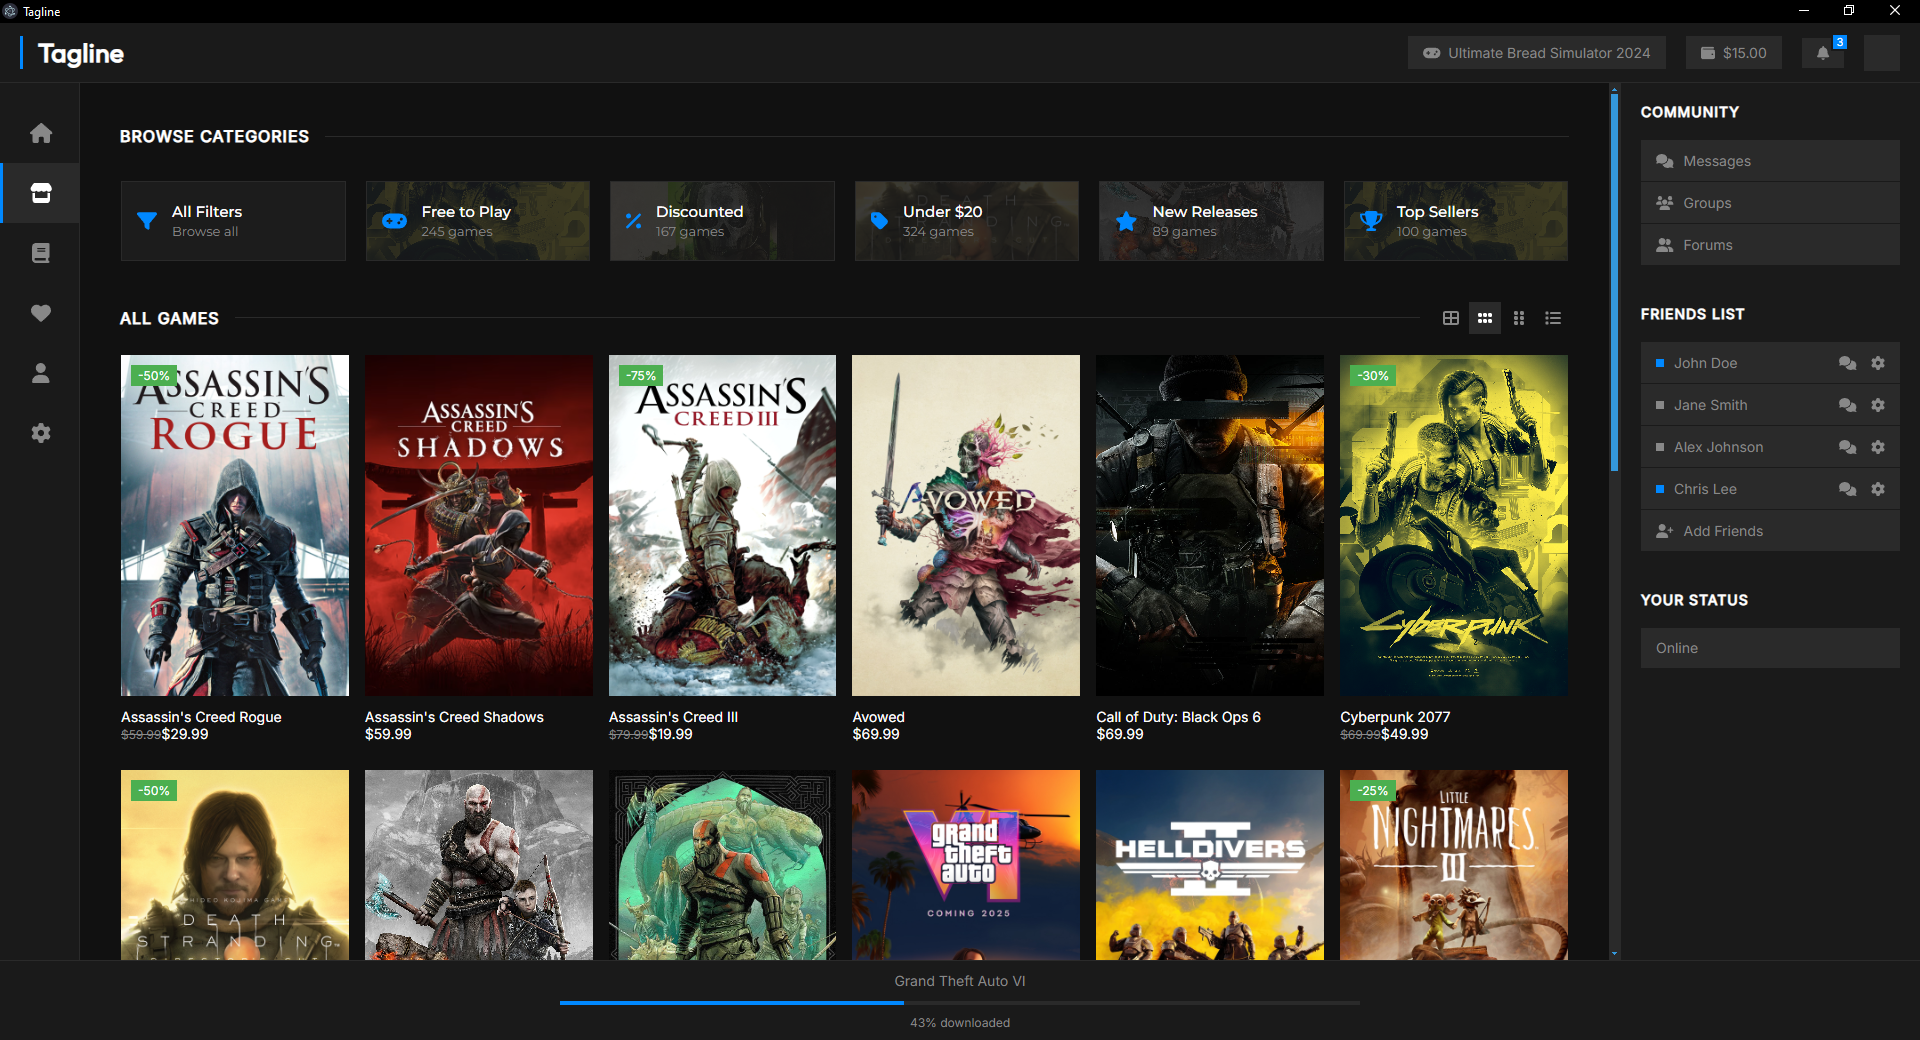The width and height of the screenshot is (1920, 1040).
Task: Open Call of Duty: Black Ops 6 cover
Action: 1210,525
